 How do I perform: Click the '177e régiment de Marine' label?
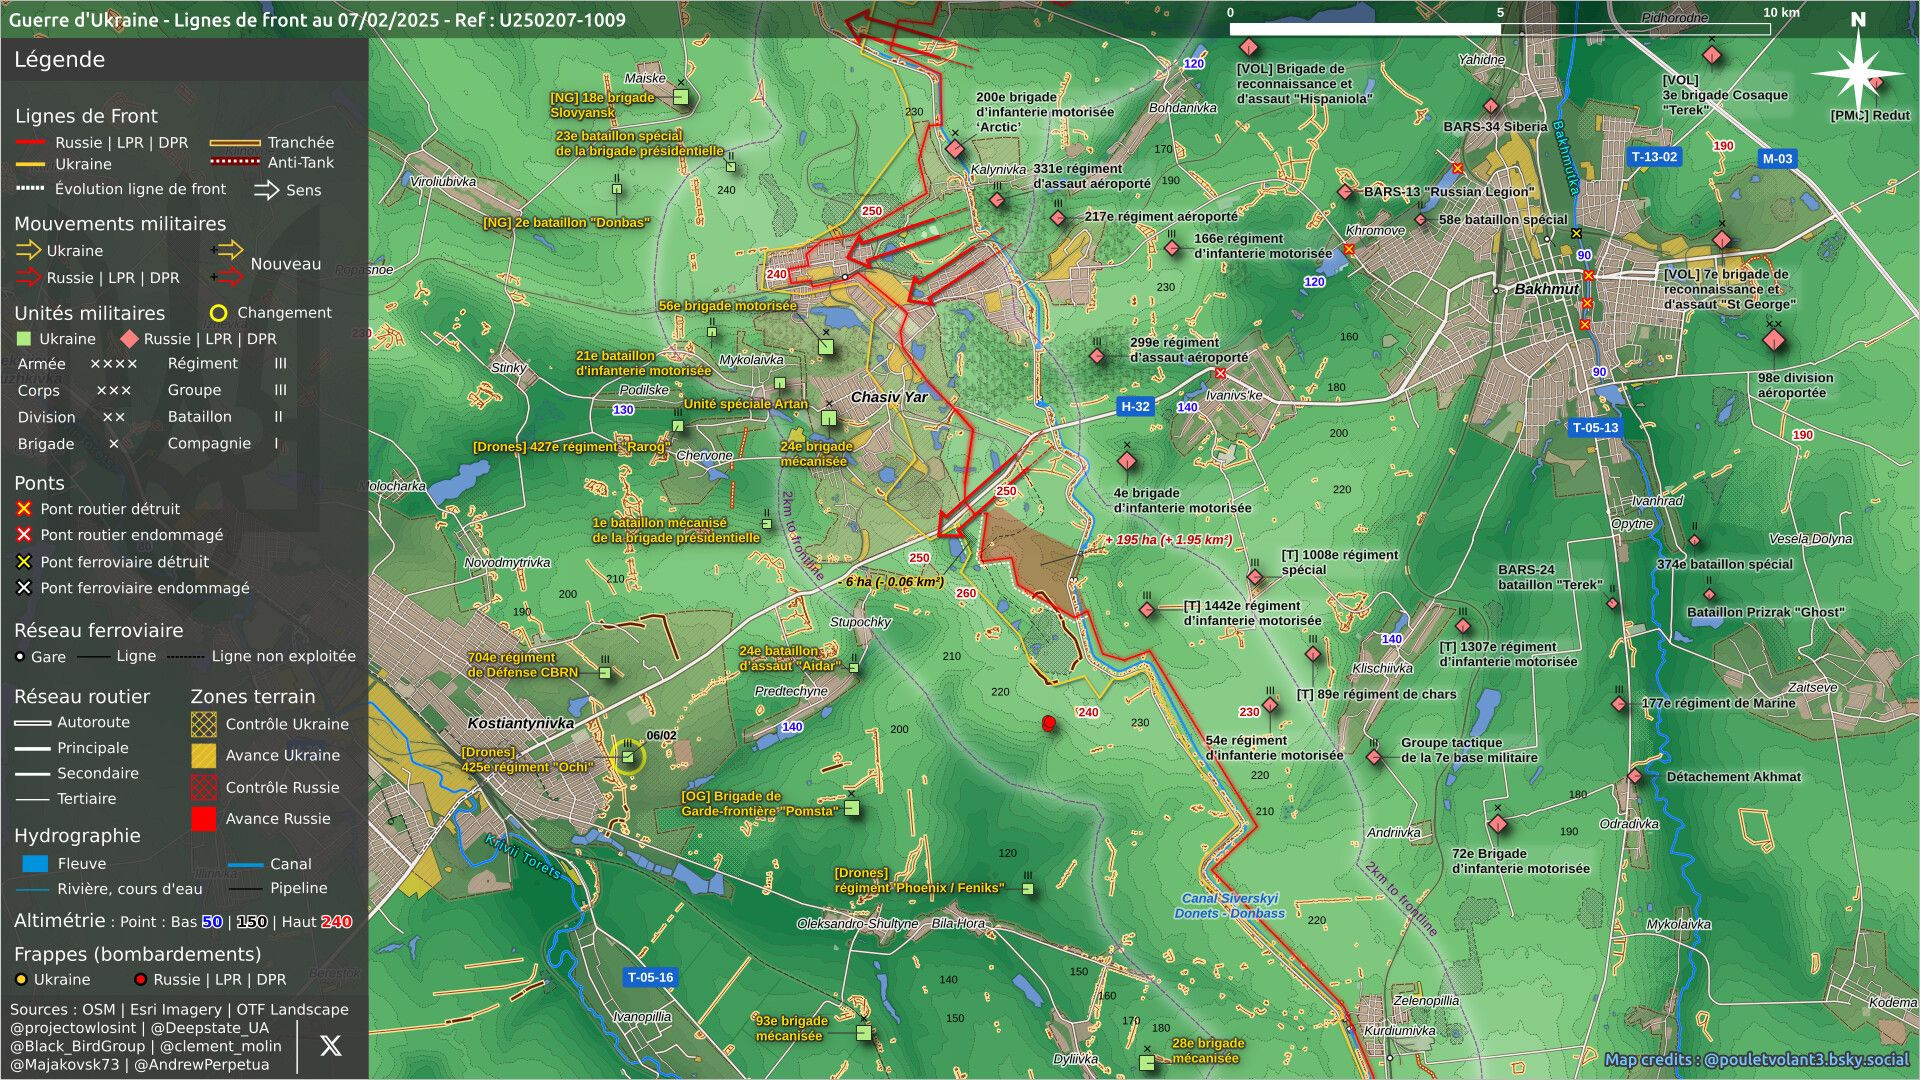[x=1718, y=703]
